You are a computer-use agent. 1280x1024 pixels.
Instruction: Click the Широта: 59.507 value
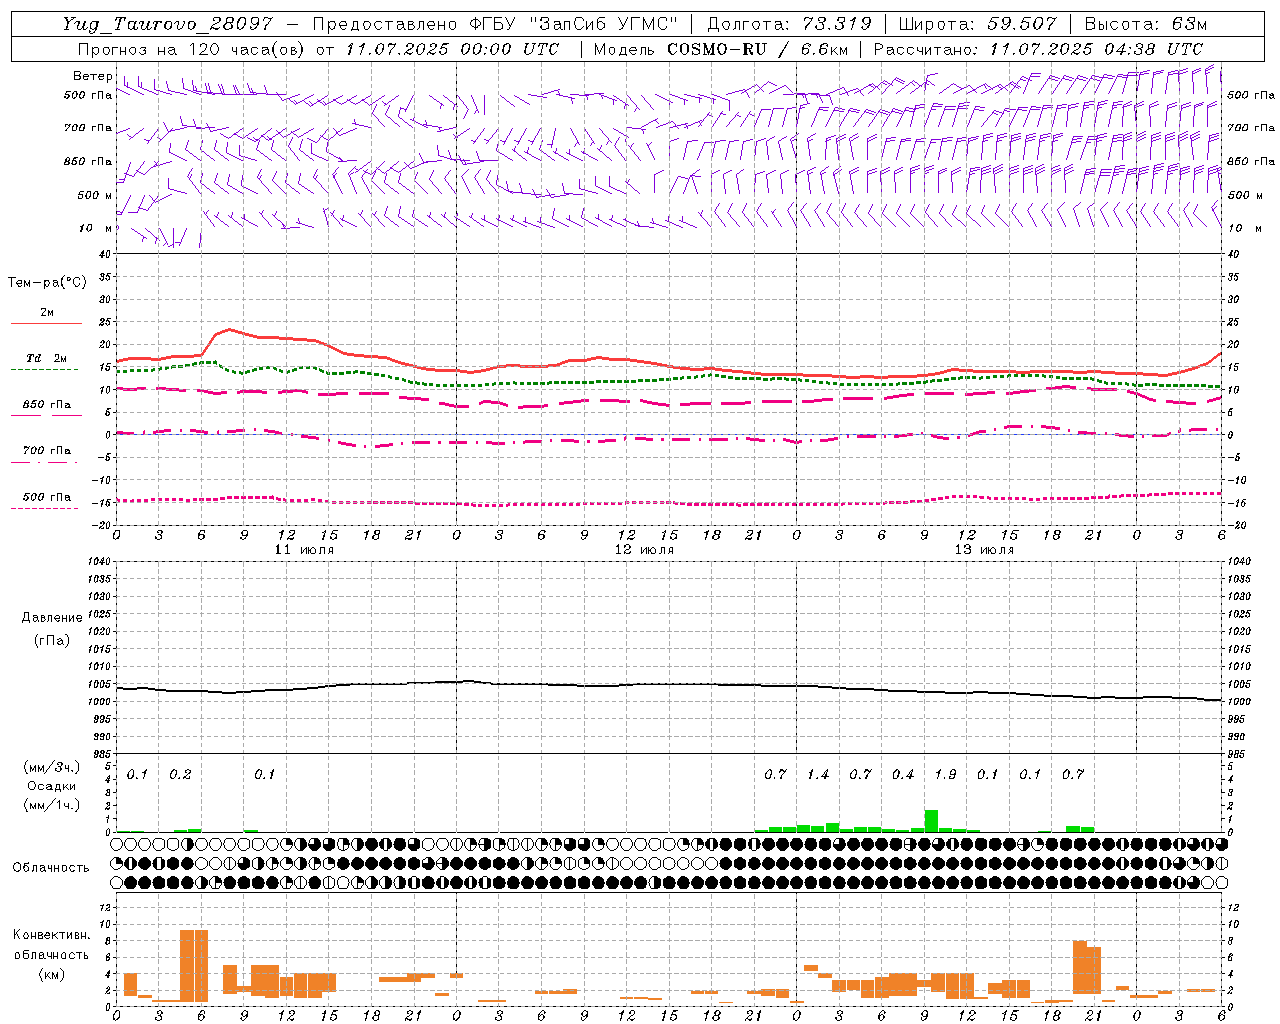(x=978, y=24)
